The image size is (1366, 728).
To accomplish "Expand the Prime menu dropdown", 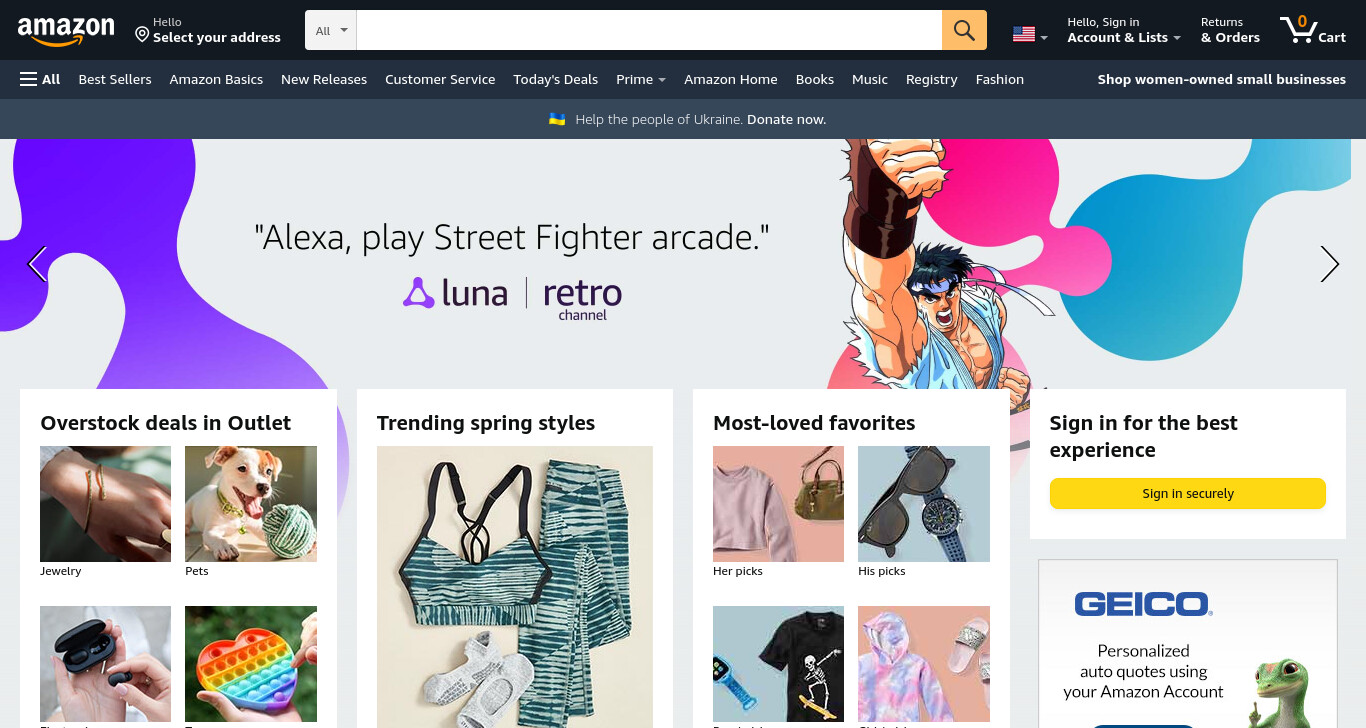I will [x=641, y=79].
